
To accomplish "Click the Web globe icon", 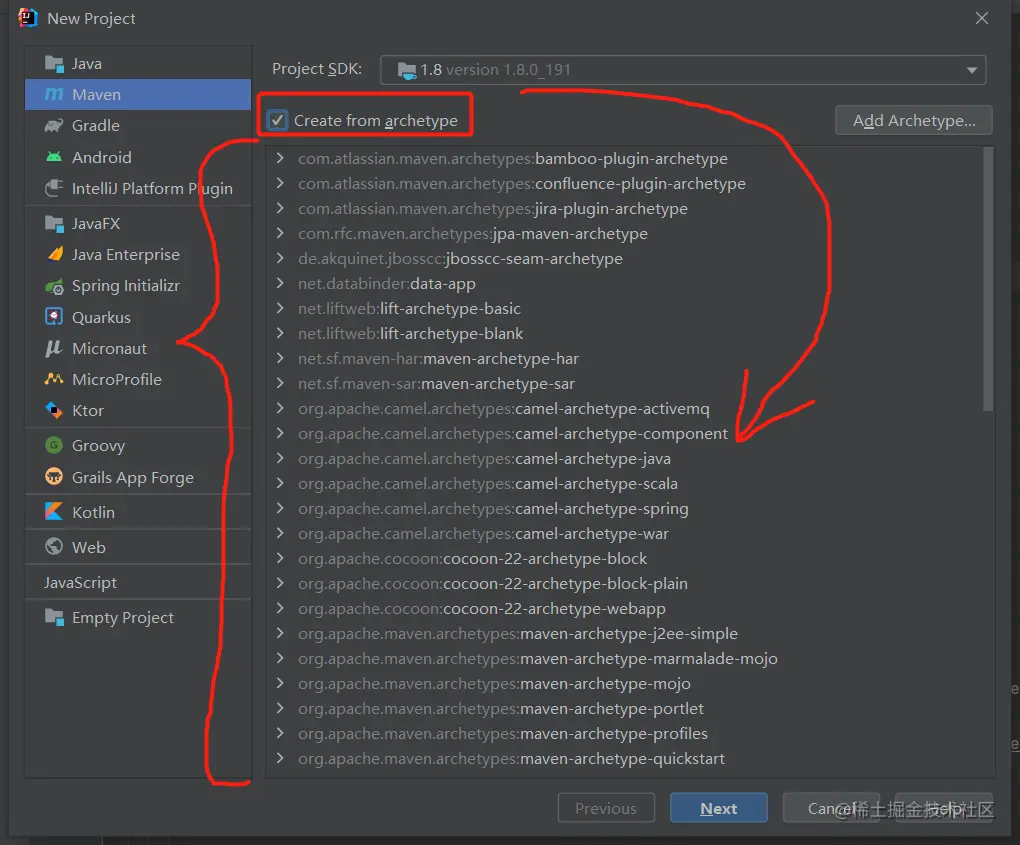I will pos(54,546).
